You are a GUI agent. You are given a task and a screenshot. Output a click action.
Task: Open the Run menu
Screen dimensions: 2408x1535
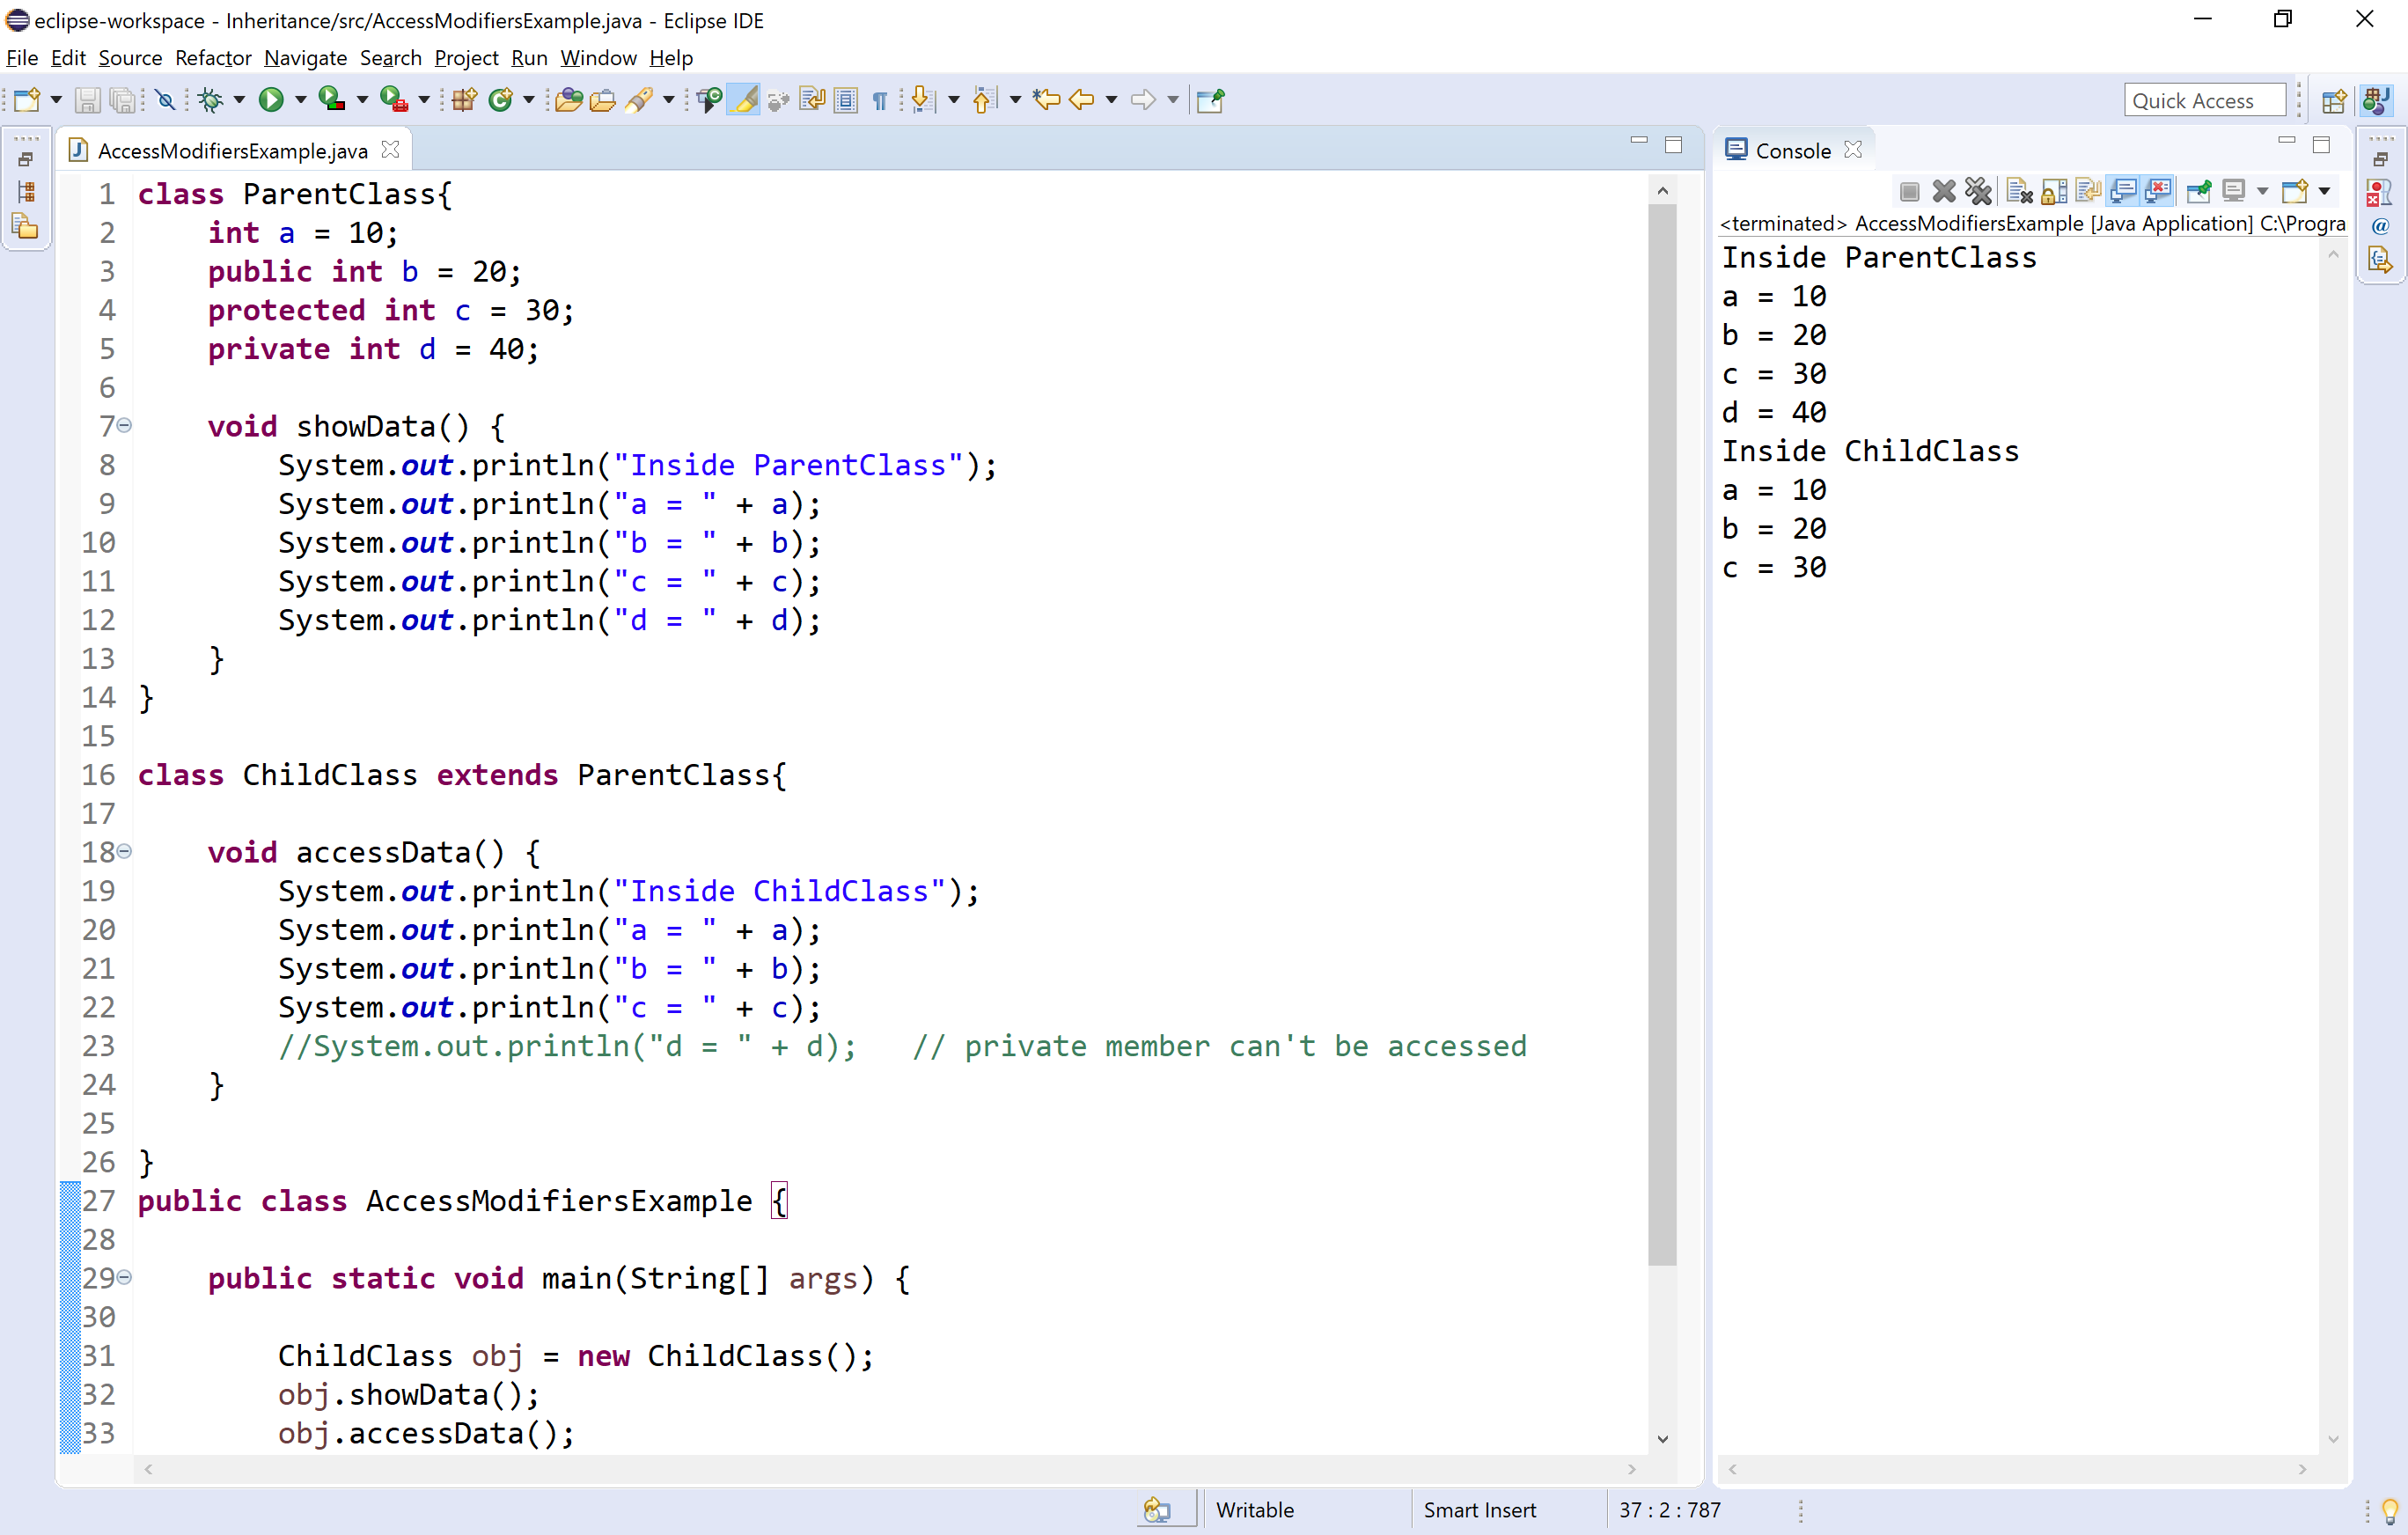click(x=529, y=58)
